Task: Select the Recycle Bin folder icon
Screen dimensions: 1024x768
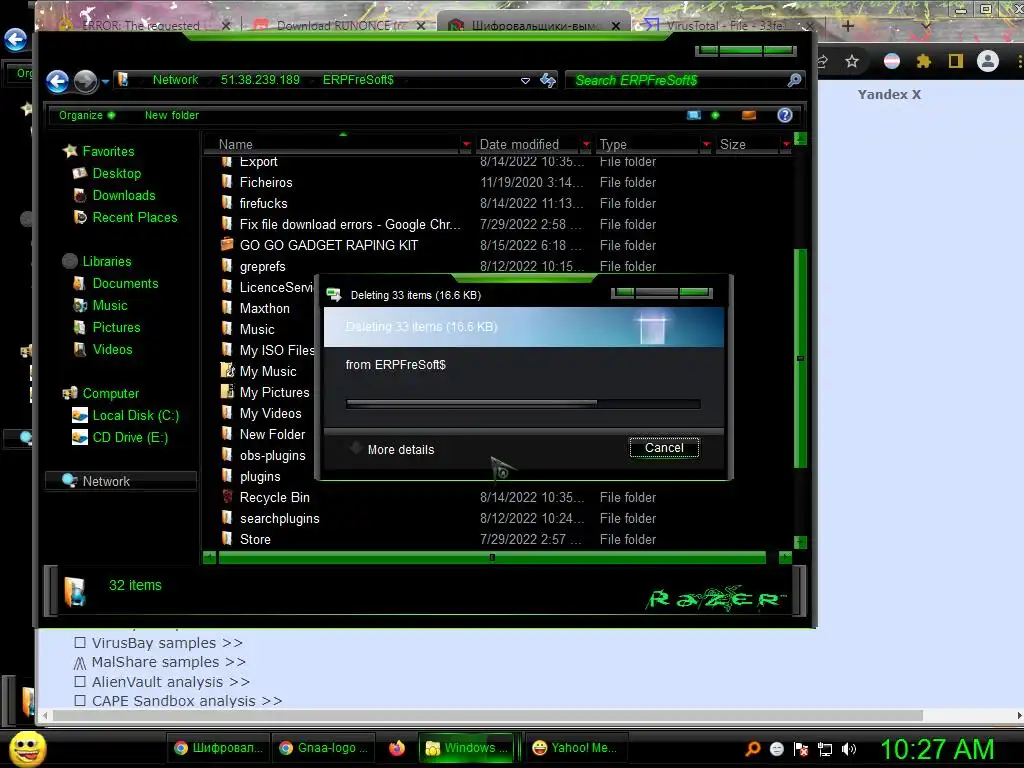Action: pyautogui.click(x=227, y=497)
